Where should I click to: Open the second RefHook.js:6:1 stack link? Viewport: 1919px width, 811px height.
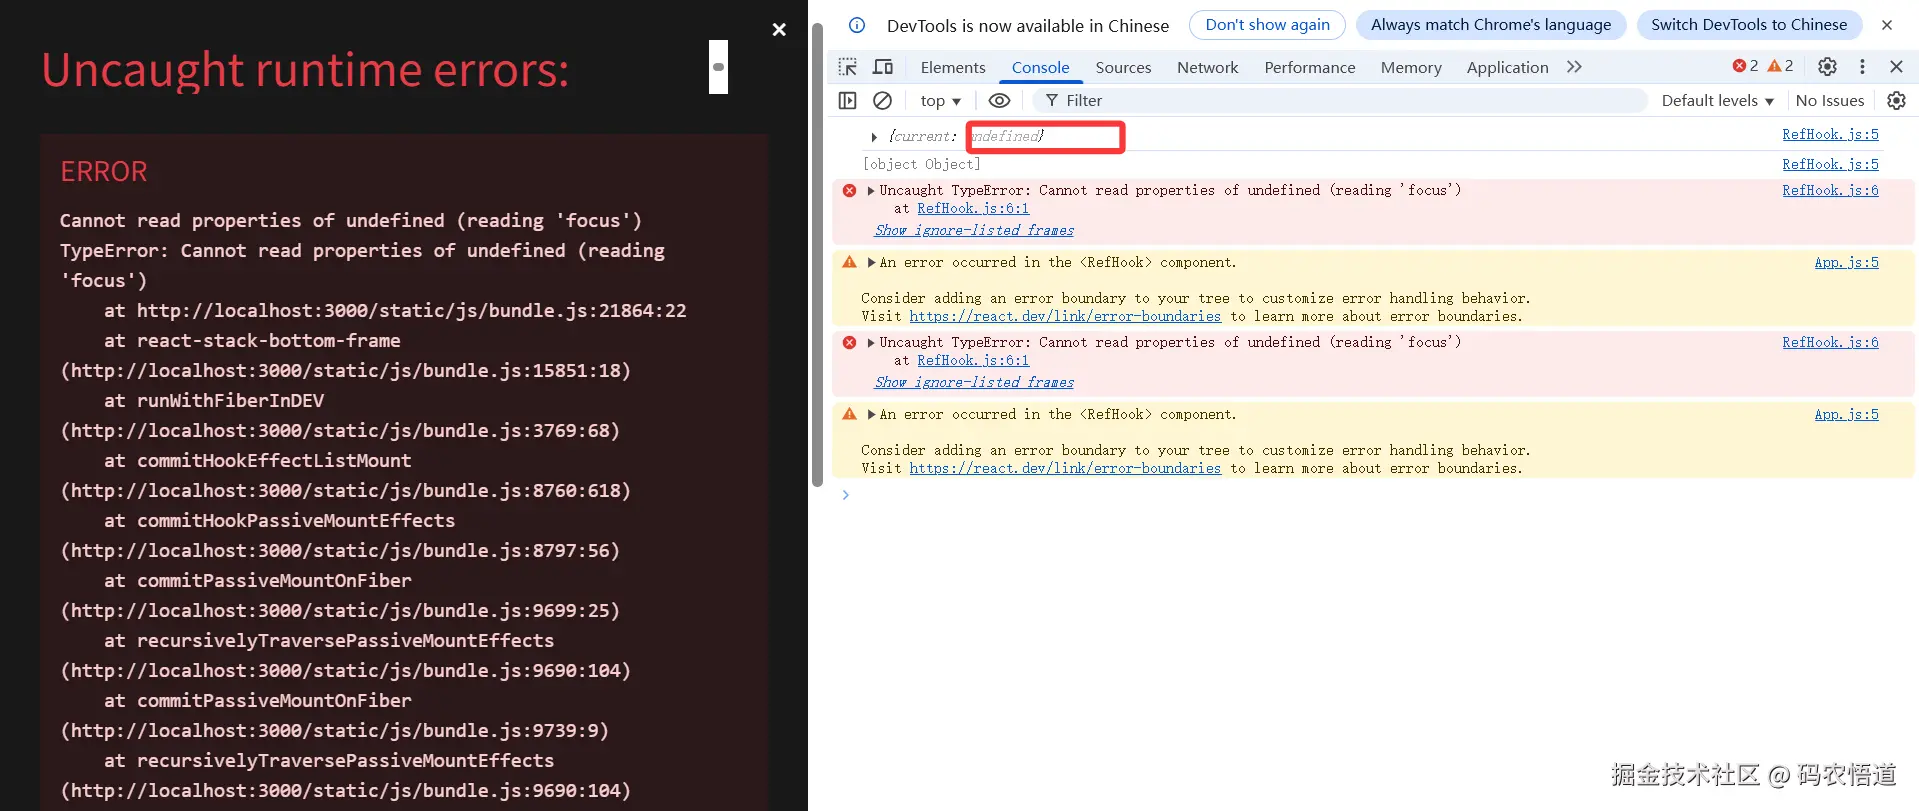[973, 360]
